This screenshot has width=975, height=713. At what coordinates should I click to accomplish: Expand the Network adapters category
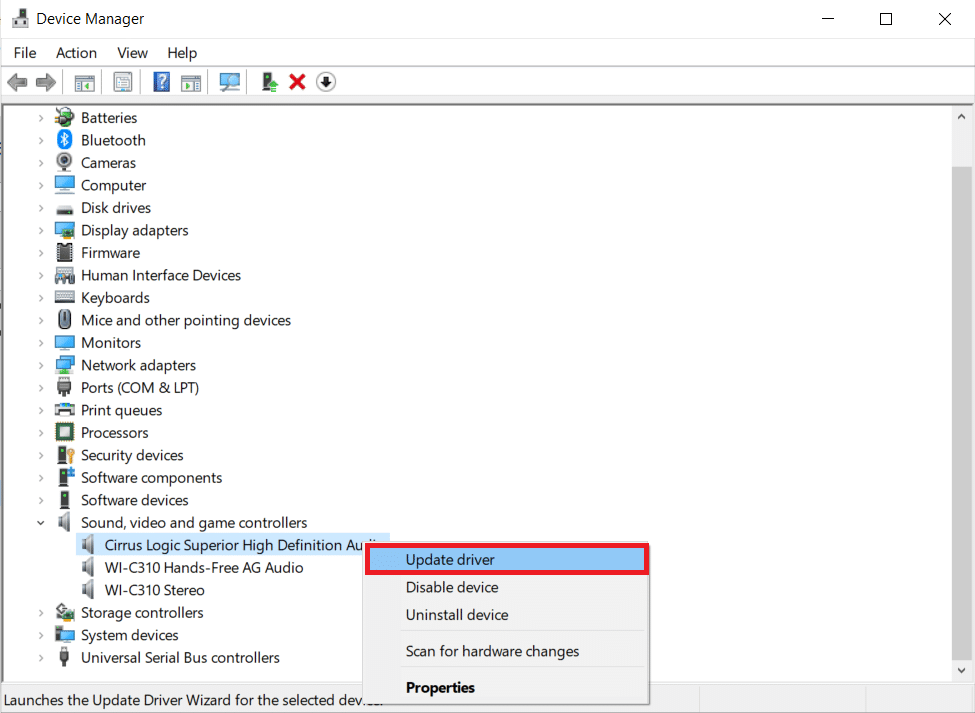[x=41, y=366]
